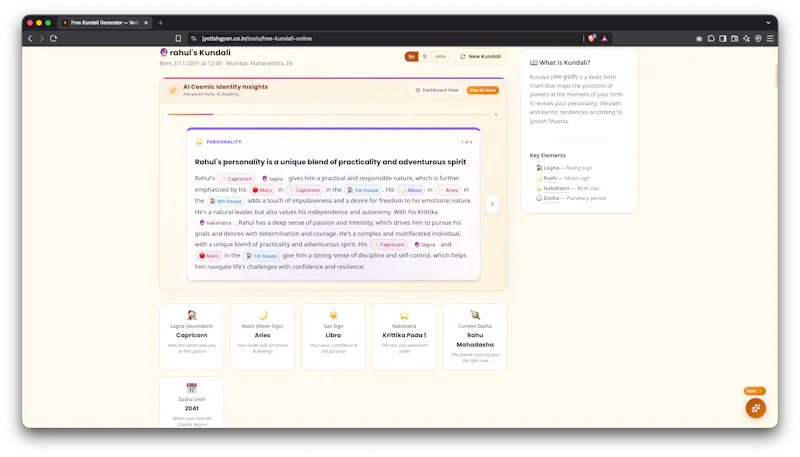Click the What is Kundali? heading
Image resolution: width=800 pixels, height=457 pixels.
[x=560, y=63]
